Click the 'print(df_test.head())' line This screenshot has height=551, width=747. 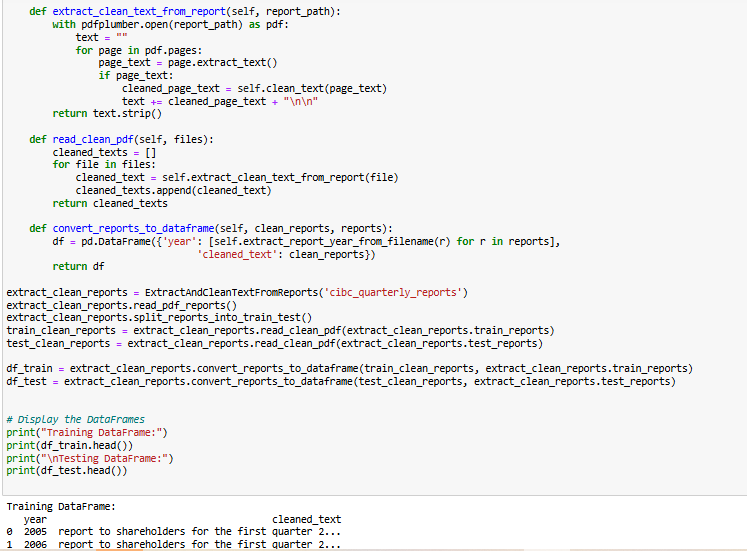67,471
